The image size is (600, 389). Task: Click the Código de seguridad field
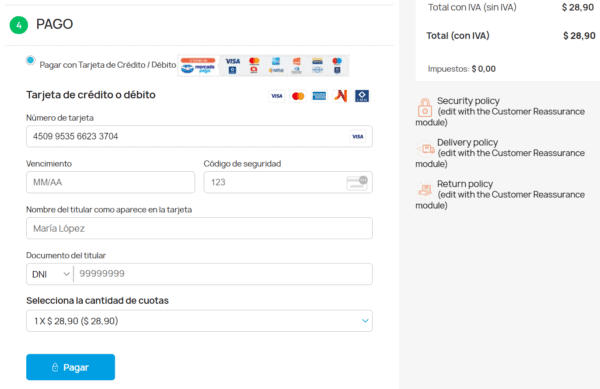point(288,182)
